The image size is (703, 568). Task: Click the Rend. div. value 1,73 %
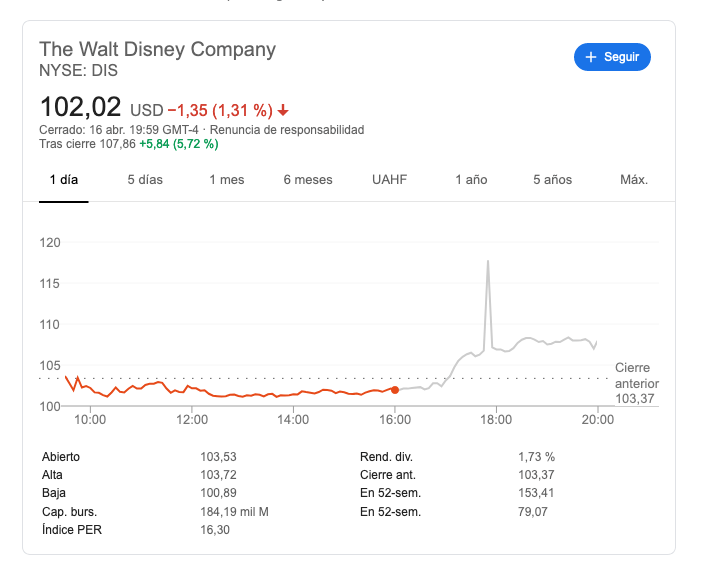pos(537,457)
